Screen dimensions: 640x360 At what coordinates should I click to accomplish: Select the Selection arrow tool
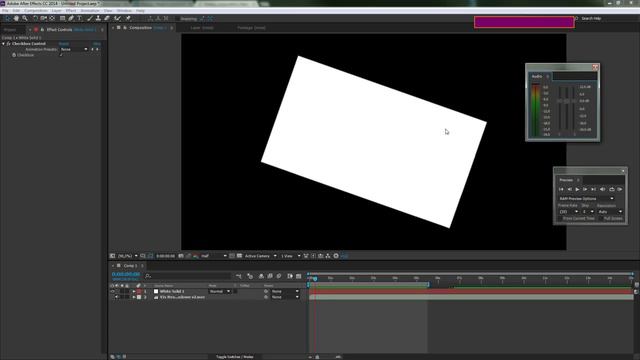7,18
